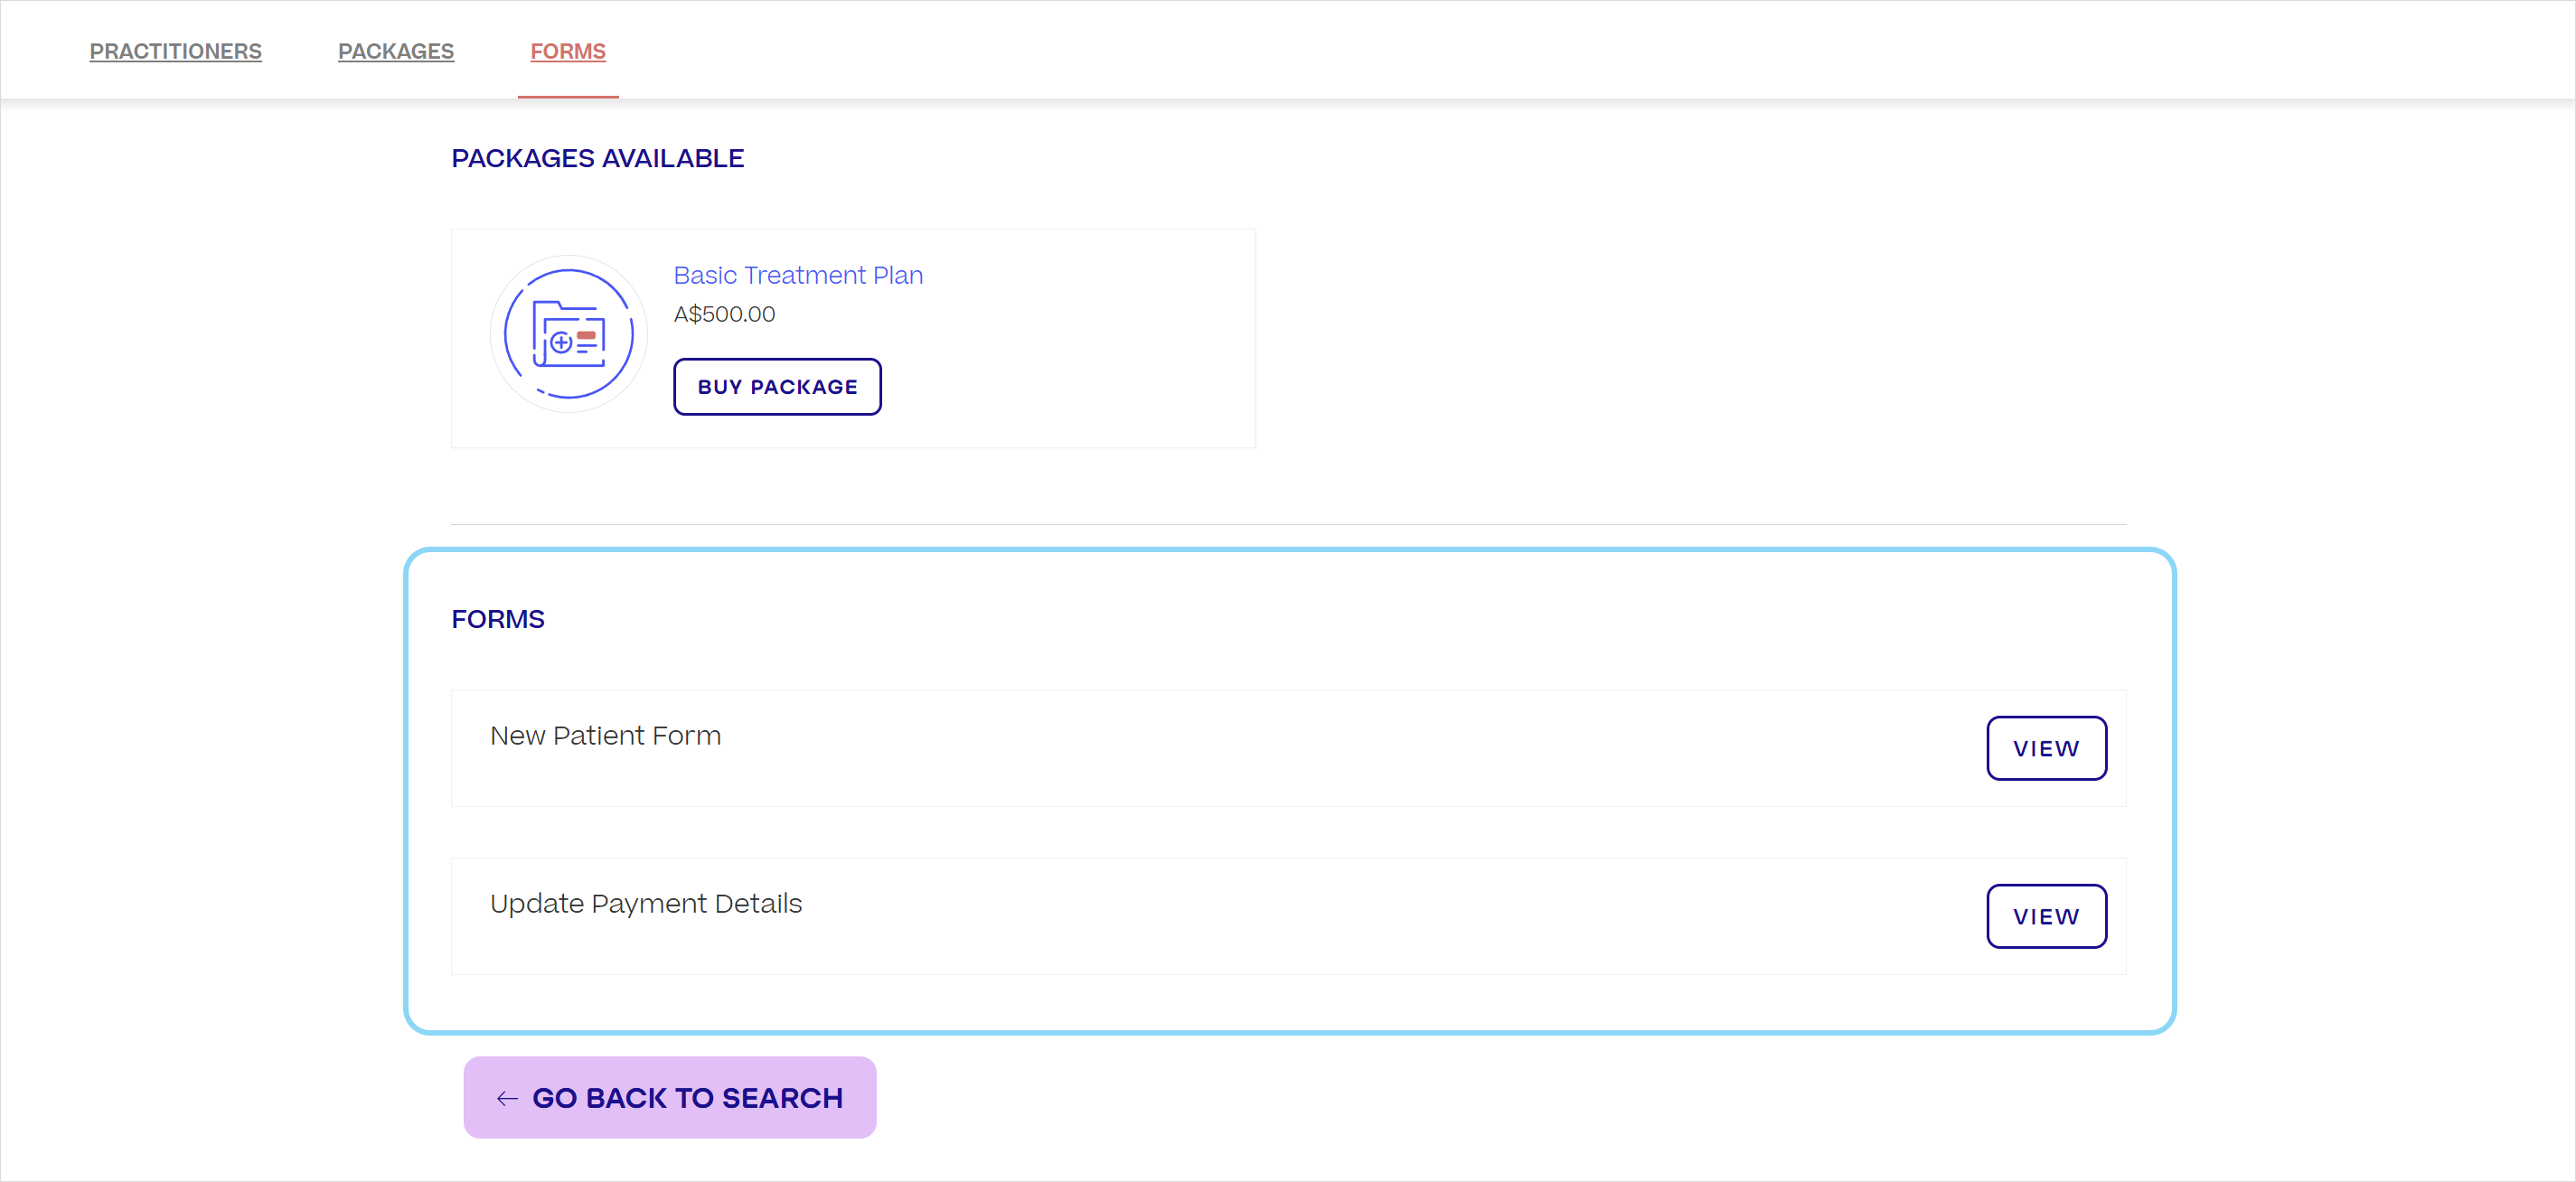
Task: Click the FORMS section heading
Action: point(497,619)
